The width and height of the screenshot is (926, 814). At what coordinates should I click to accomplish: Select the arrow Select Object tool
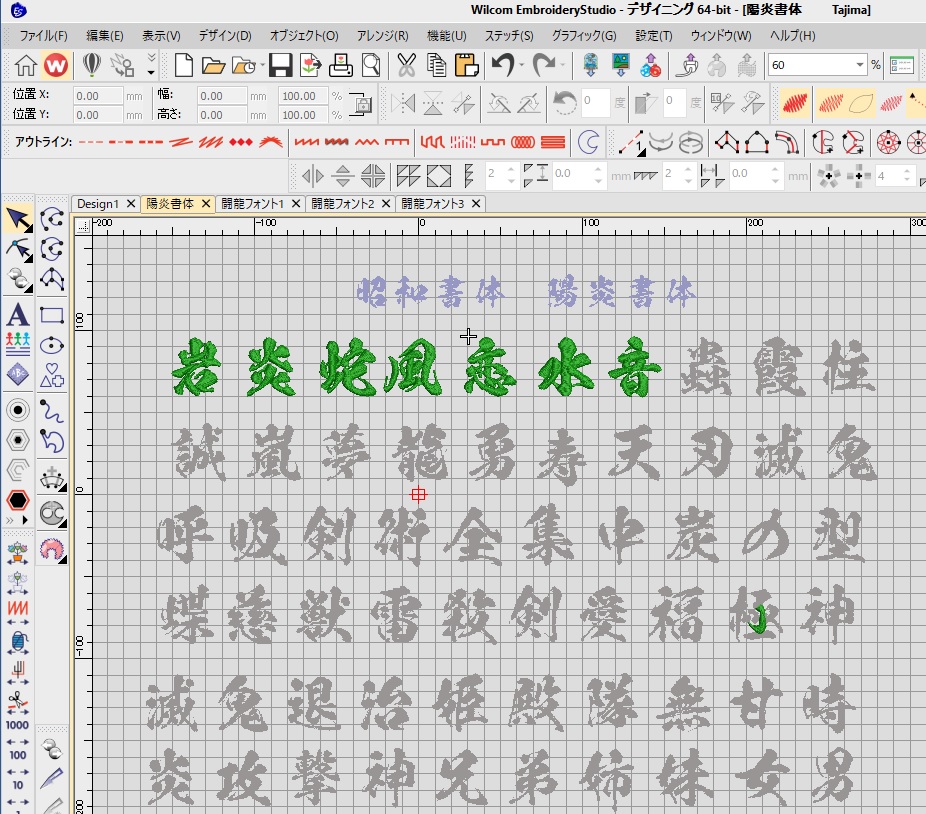pos(18,219)
